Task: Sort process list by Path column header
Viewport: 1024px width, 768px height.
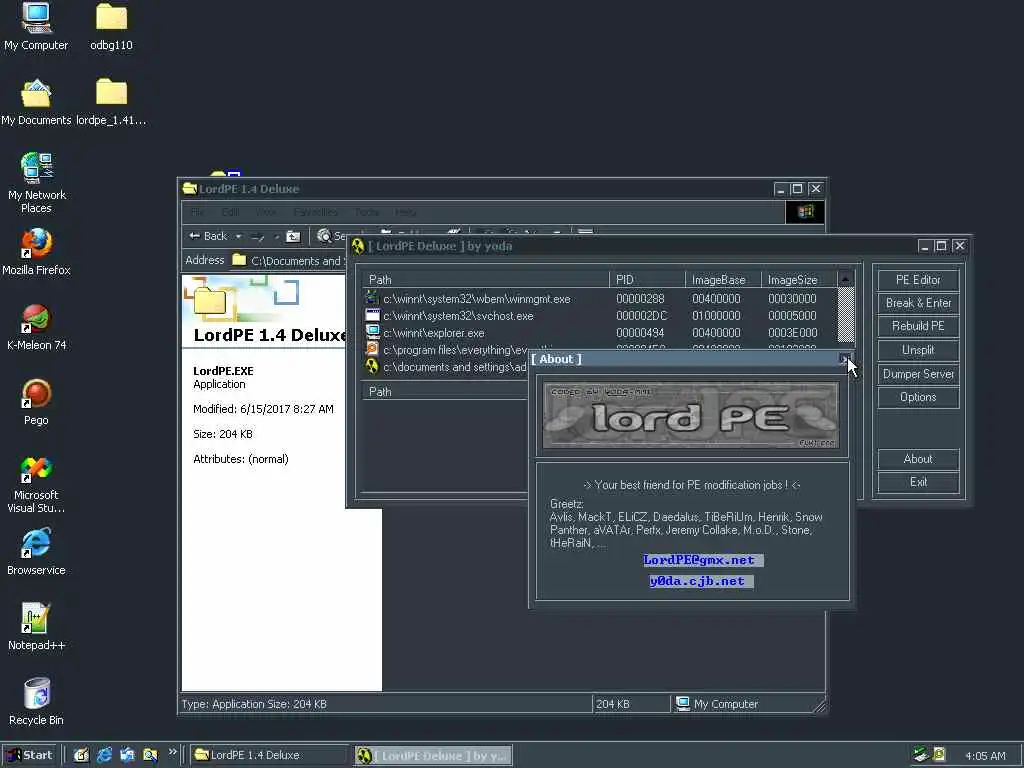Action: (485, 280)
